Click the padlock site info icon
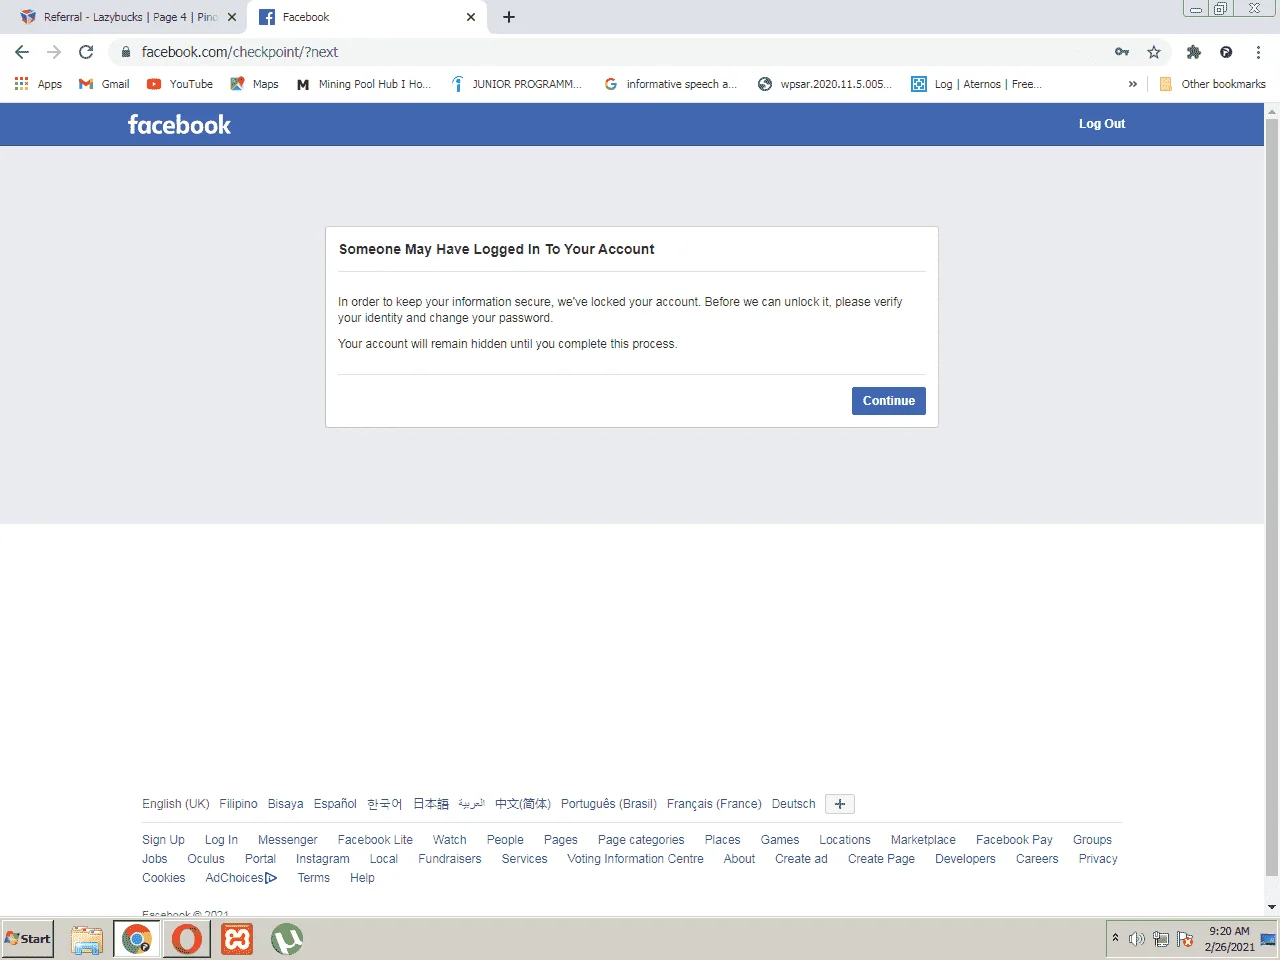This screenshot has height=960, width=1280. click(x=125, y=52)
